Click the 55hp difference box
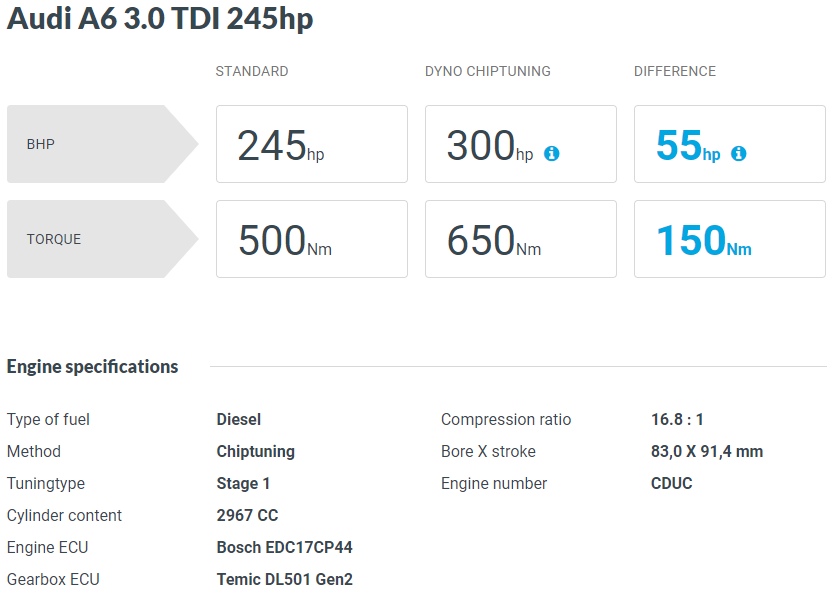The image size is (832, 593). click(730, 144)
